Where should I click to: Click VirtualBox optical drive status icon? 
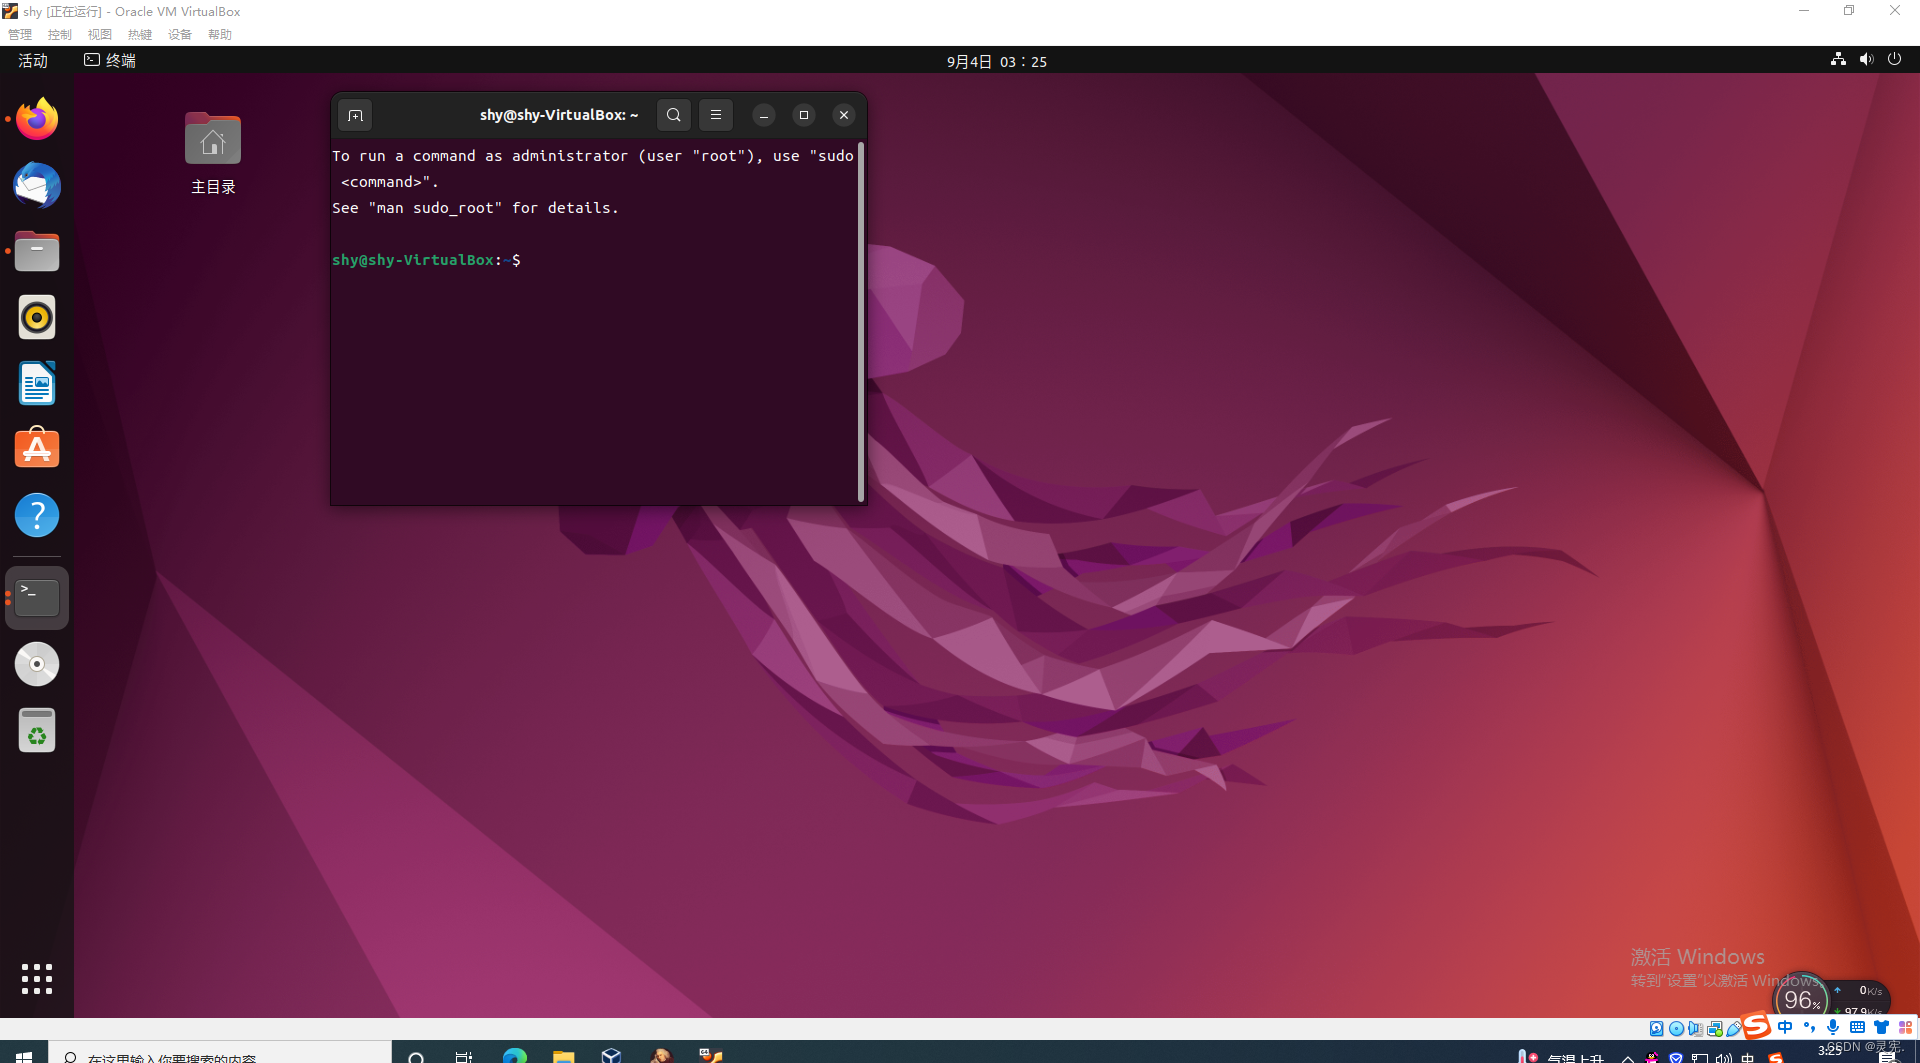(x=1676, y=1028)
